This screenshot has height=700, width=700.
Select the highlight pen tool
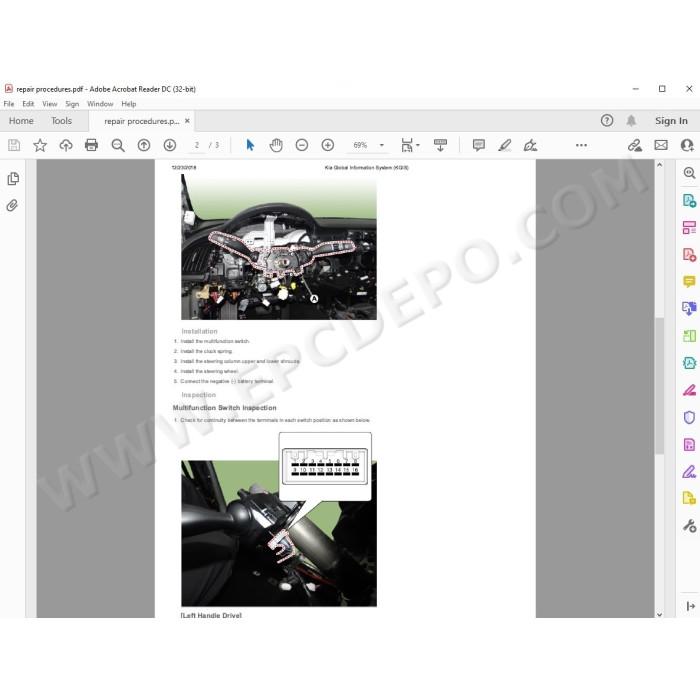[504, 145]
